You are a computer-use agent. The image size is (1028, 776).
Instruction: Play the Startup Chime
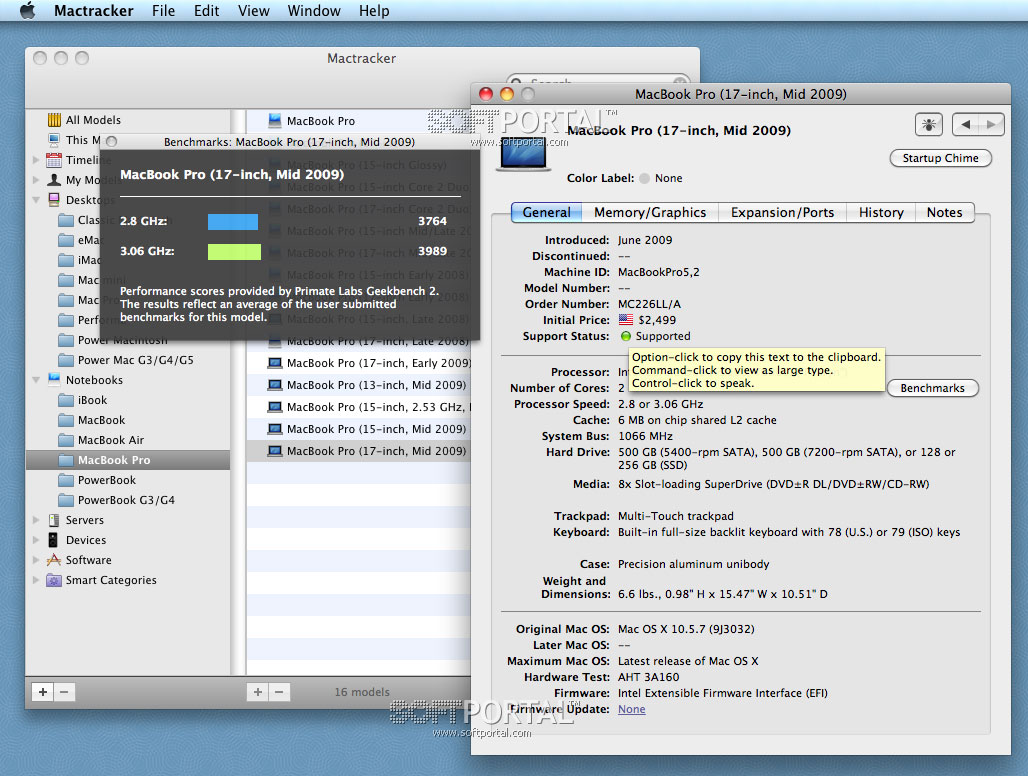[940, 158]
